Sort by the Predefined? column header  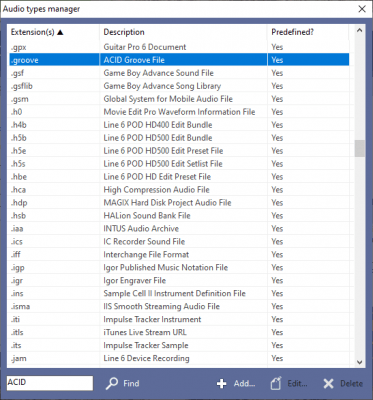pos(308,32)
